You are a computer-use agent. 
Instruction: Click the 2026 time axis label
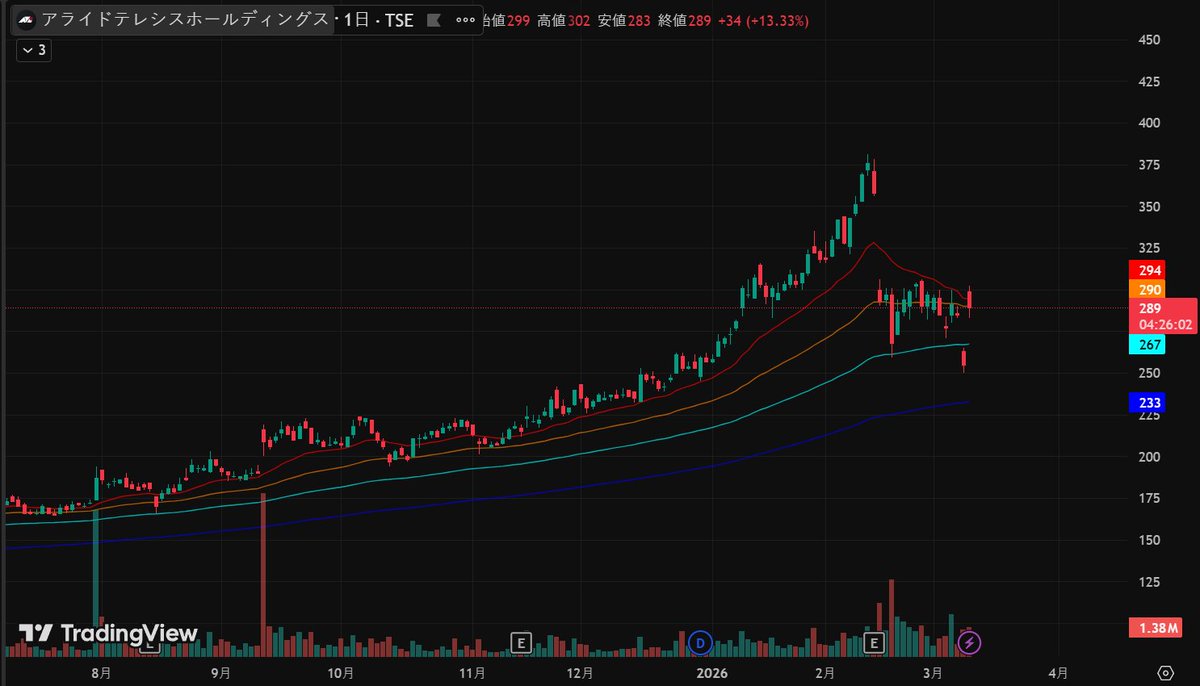(x=713, y=671)
